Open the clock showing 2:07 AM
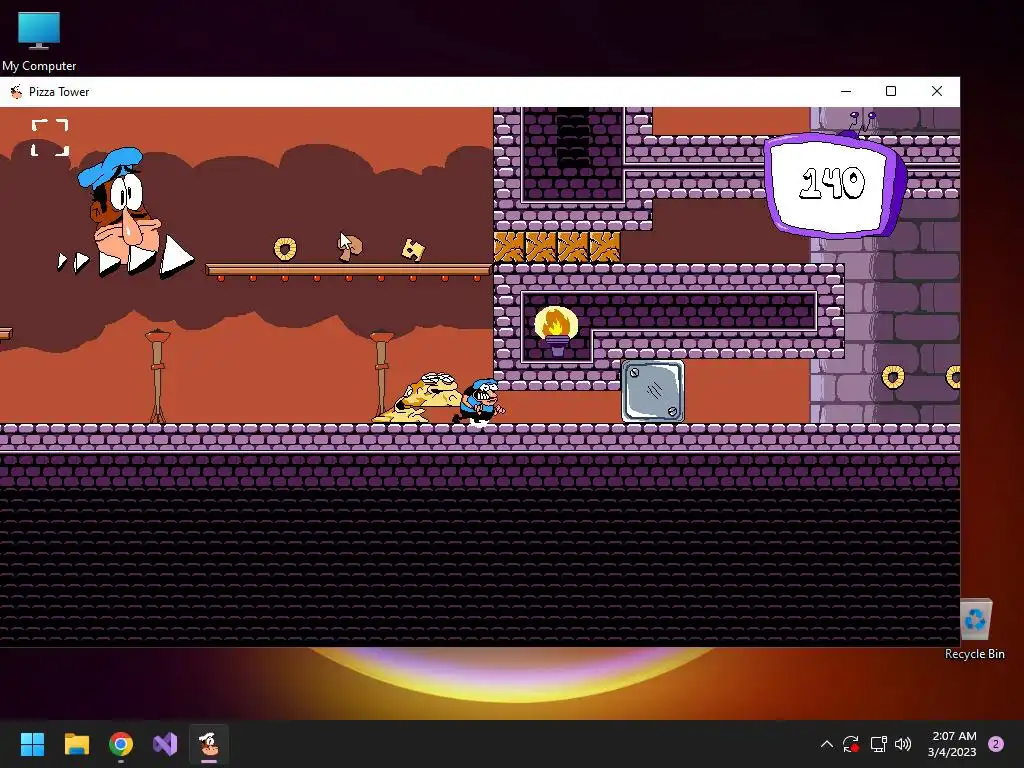This screenshot has width=1024, height=768. point(953,744)
